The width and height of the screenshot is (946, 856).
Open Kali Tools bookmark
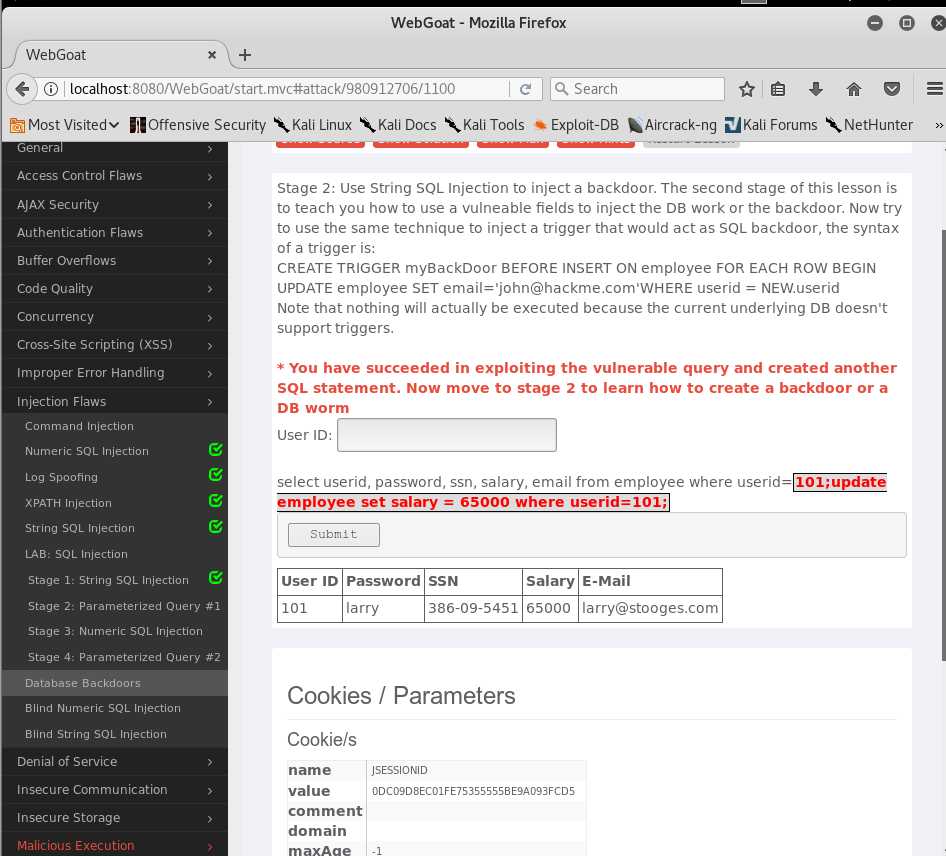click(x=484, y=125)
